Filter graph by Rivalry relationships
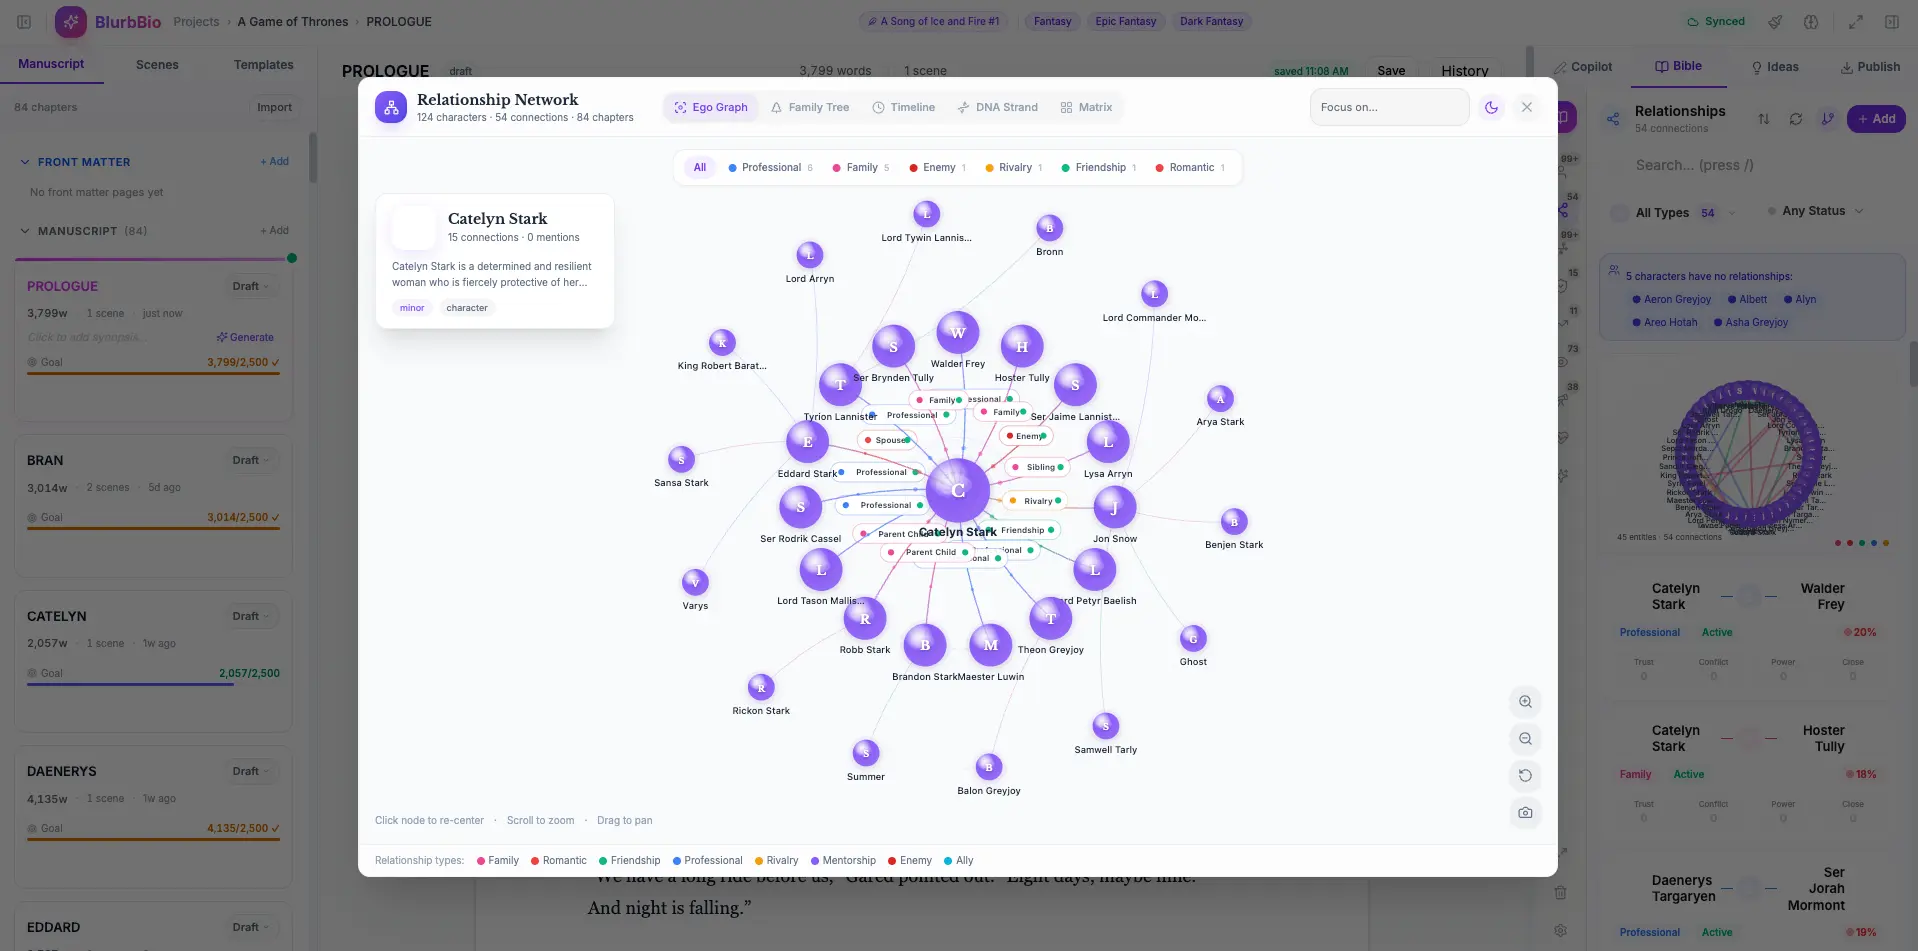Viewport: 1918px width, 951px height. (1013, 168)
